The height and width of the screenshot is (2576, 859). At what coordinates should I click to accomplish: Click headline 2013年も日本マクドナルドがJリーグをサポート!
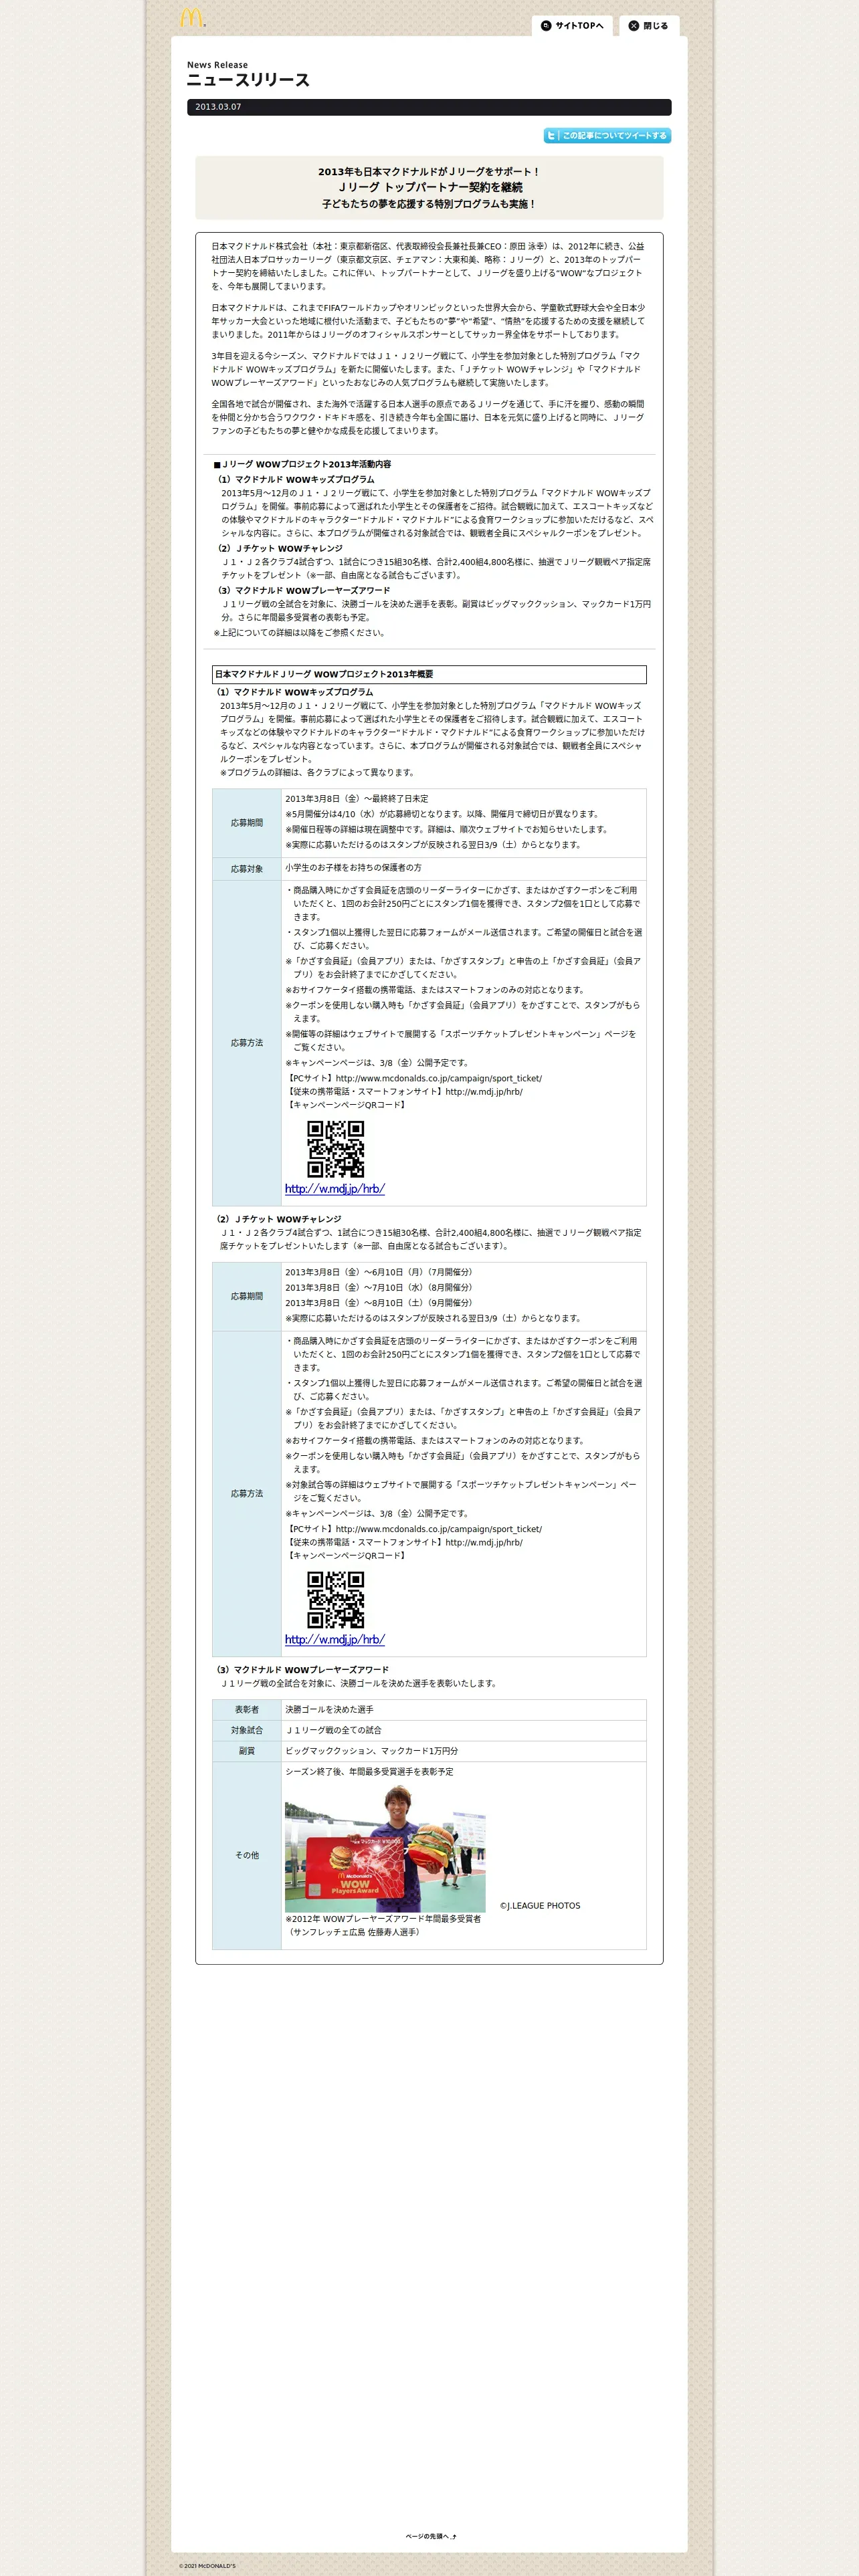[x=429, y=171]
